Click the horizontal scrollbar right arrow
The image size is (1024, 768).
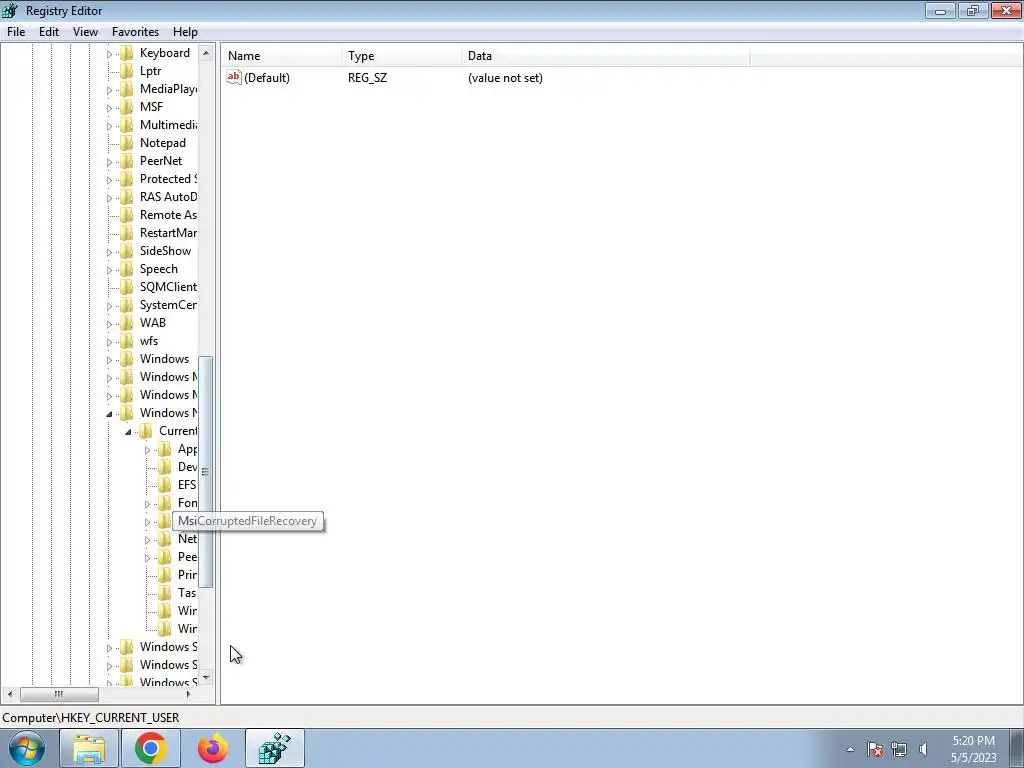(x=189, y=694)
